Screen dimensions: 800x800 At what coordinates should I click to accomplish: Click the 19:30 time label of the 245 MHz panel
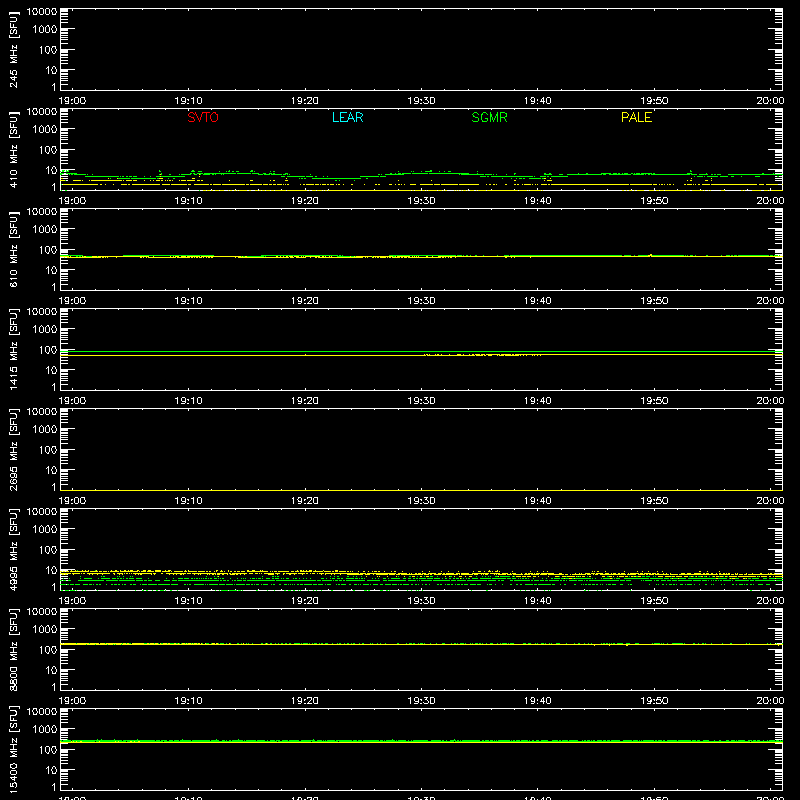coord(421,101)
